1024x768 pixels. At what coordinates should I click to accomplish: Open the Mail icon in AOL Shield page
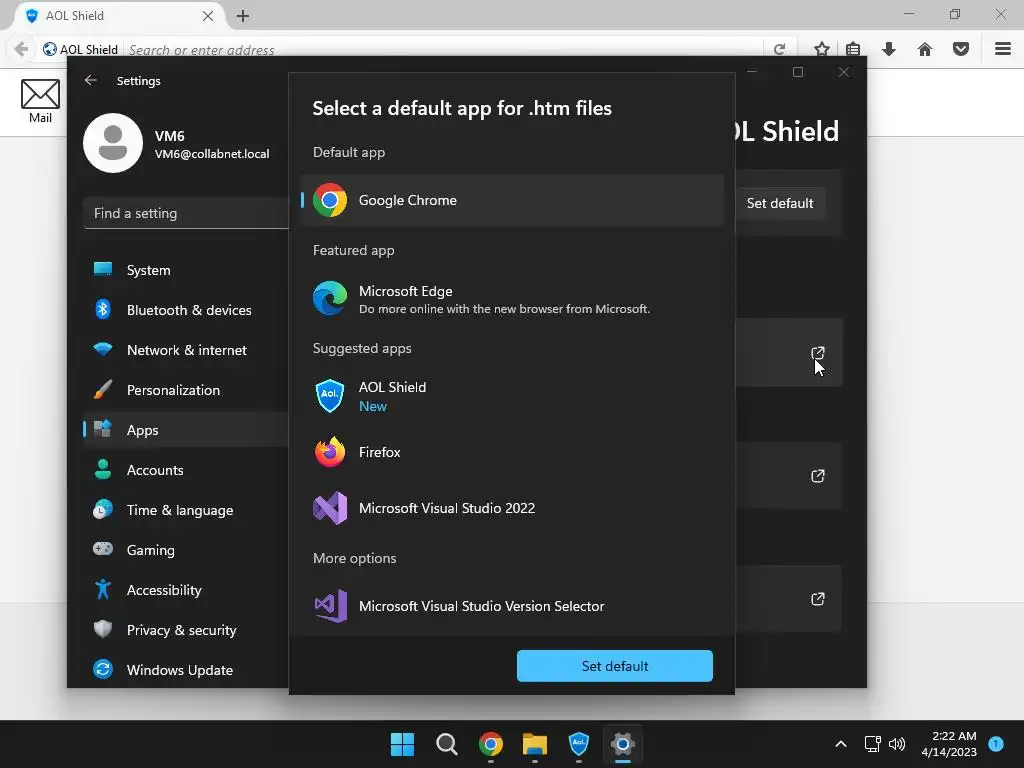[40, 101]
